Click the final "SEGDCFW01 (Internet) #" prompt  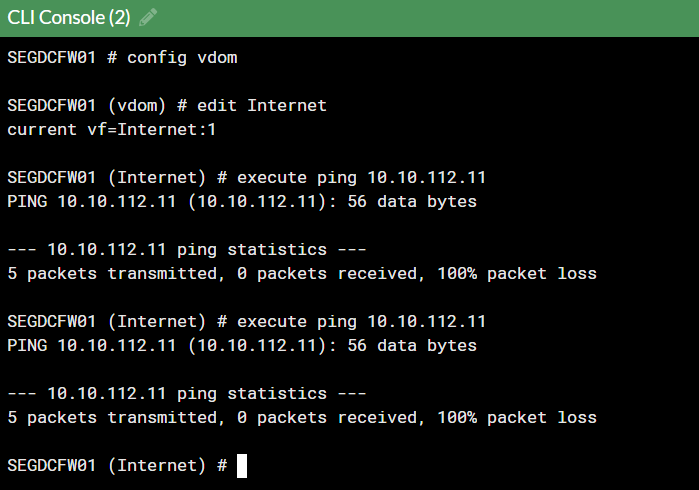pos(116,466)
